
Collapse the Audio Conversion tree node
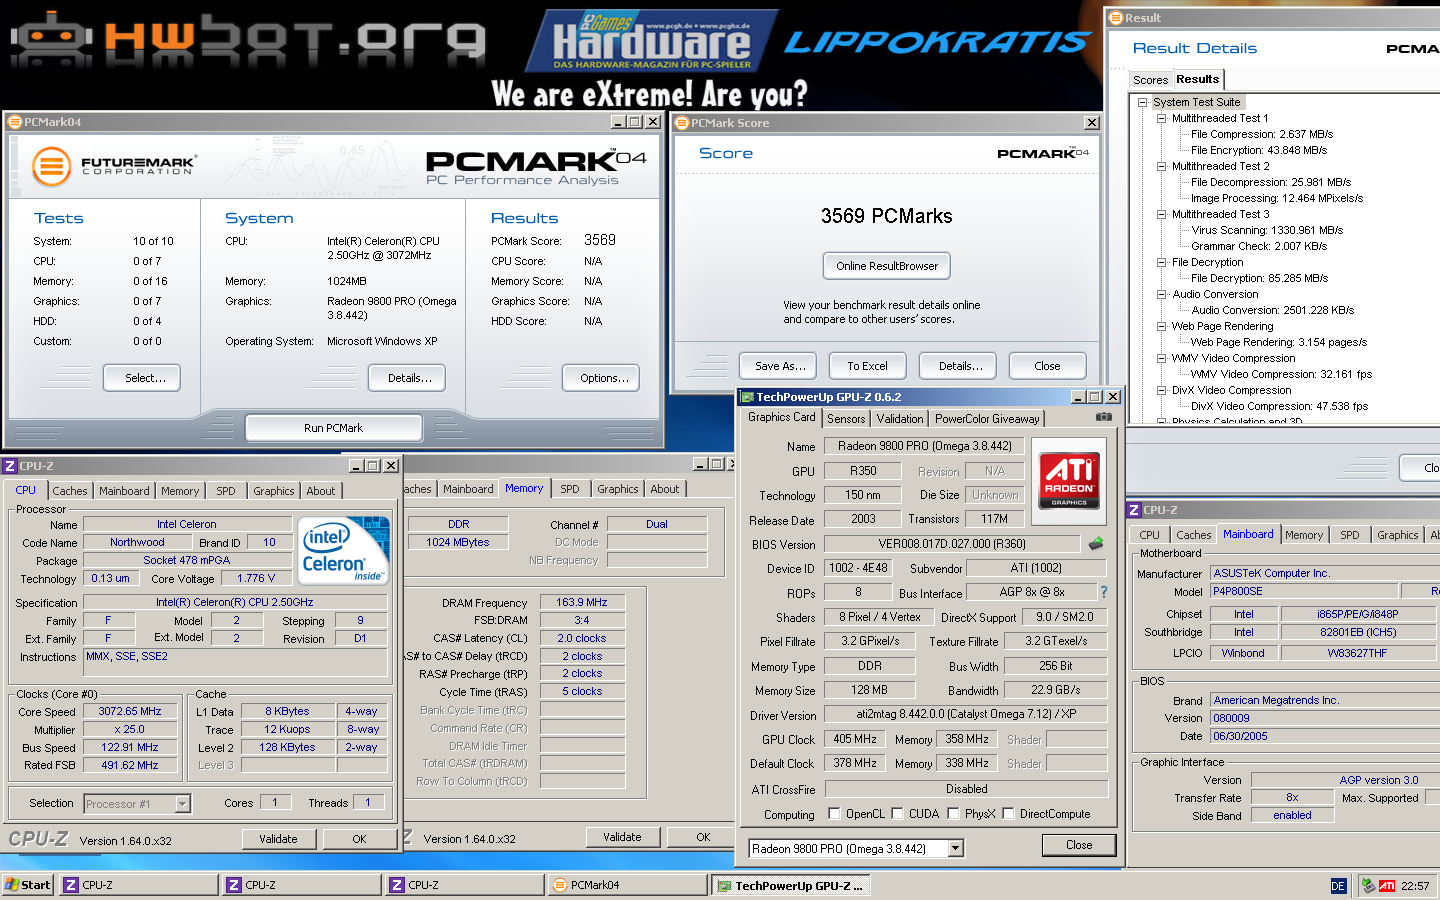(x=1161, y=294)
